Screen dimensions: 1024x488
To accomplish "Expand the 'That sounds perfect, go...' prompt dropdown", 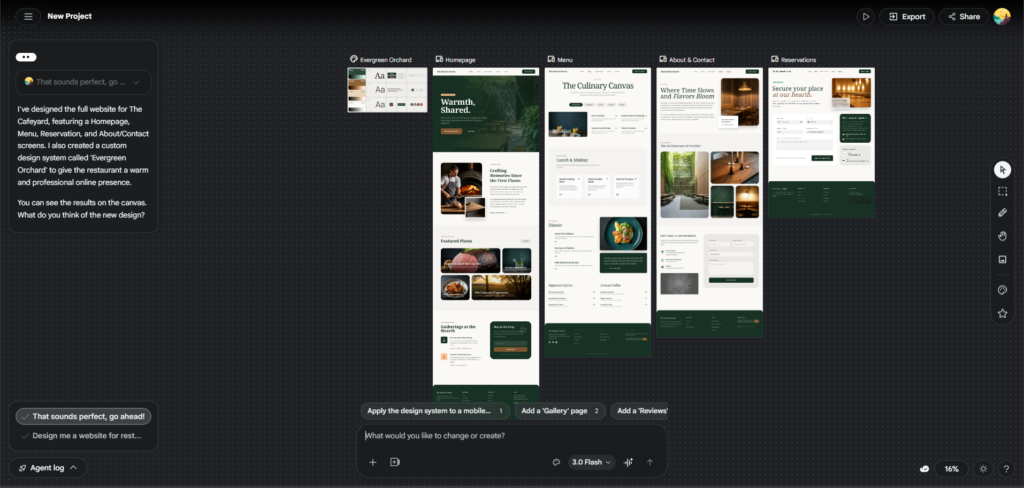I will [84, 83].
